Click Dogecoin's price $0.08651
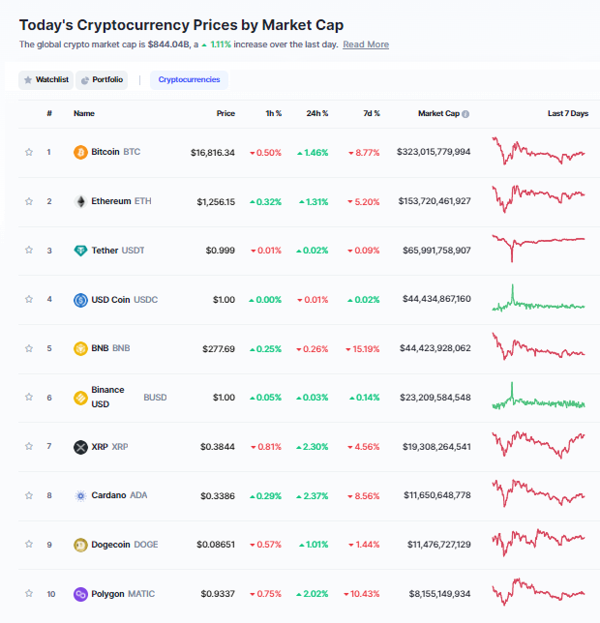 [216, 545]
